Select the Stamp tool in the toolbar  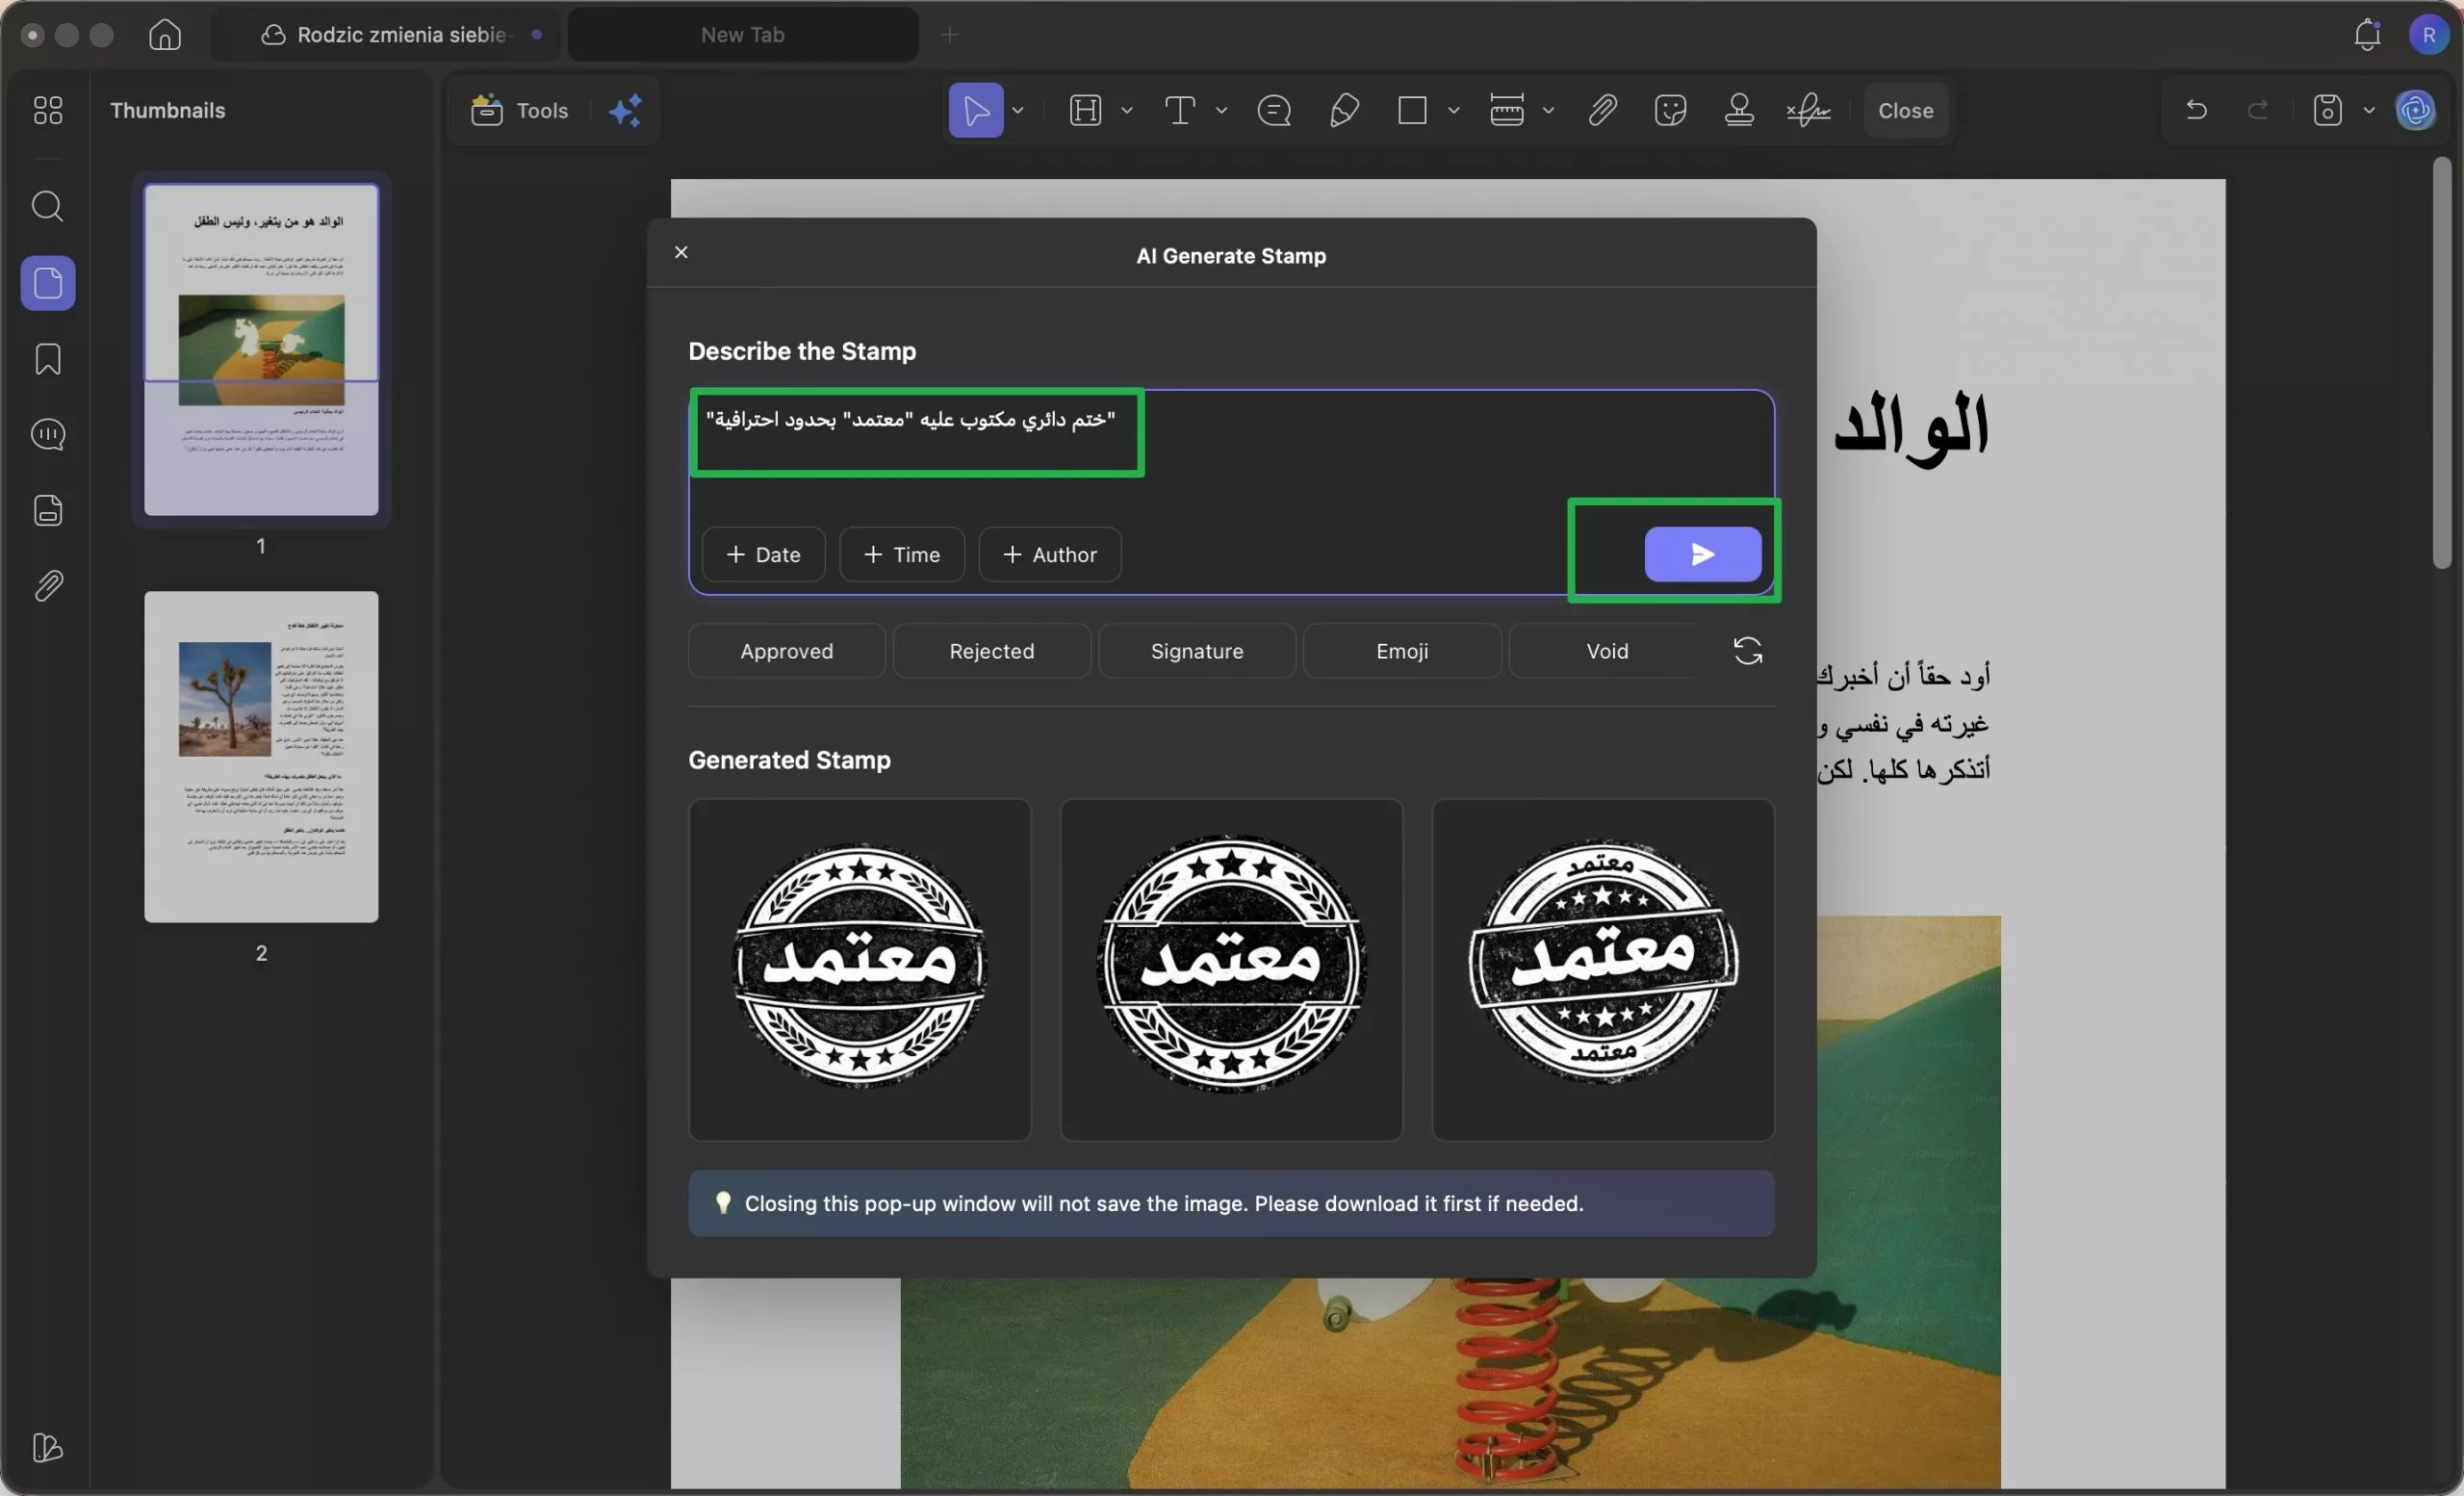[1739, 110]
